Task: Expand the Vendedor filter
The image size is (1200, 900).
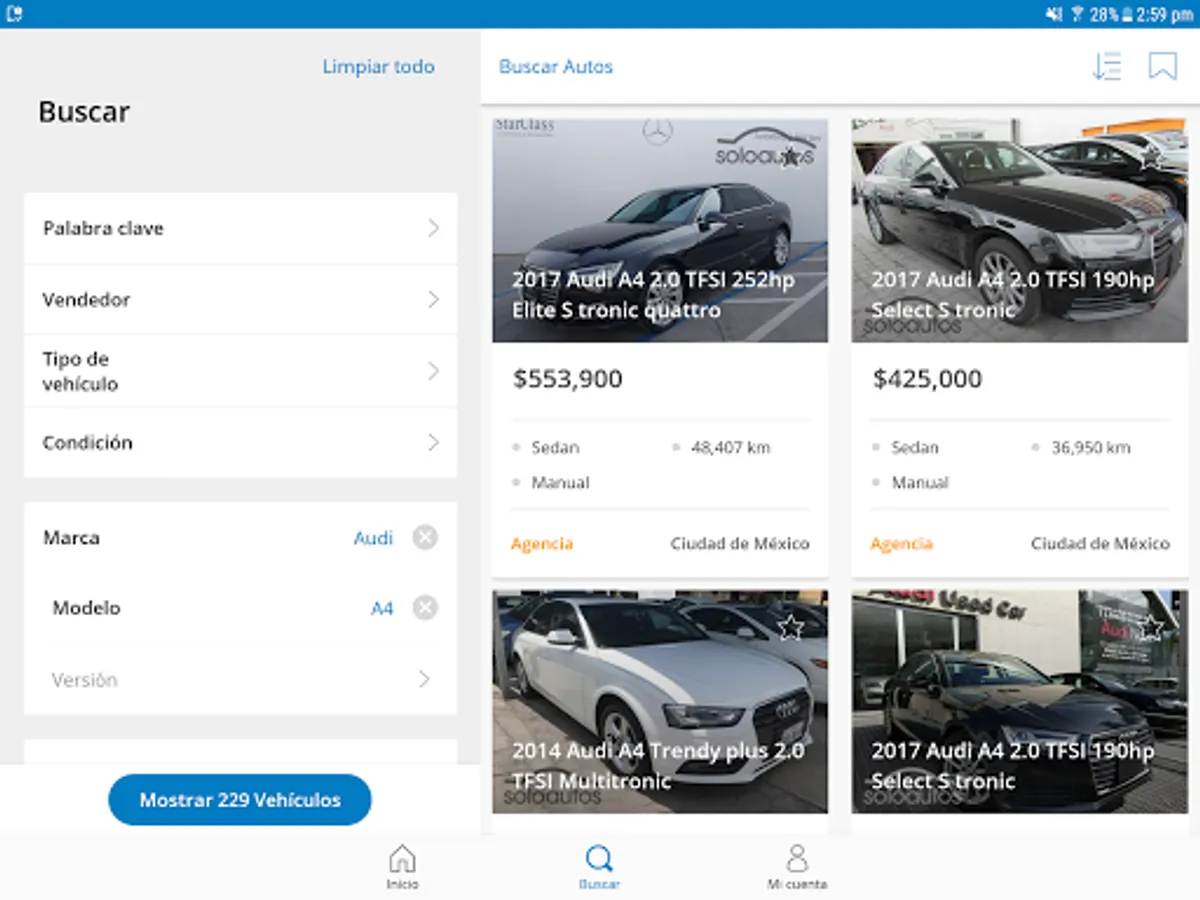Action: [240, 299]
